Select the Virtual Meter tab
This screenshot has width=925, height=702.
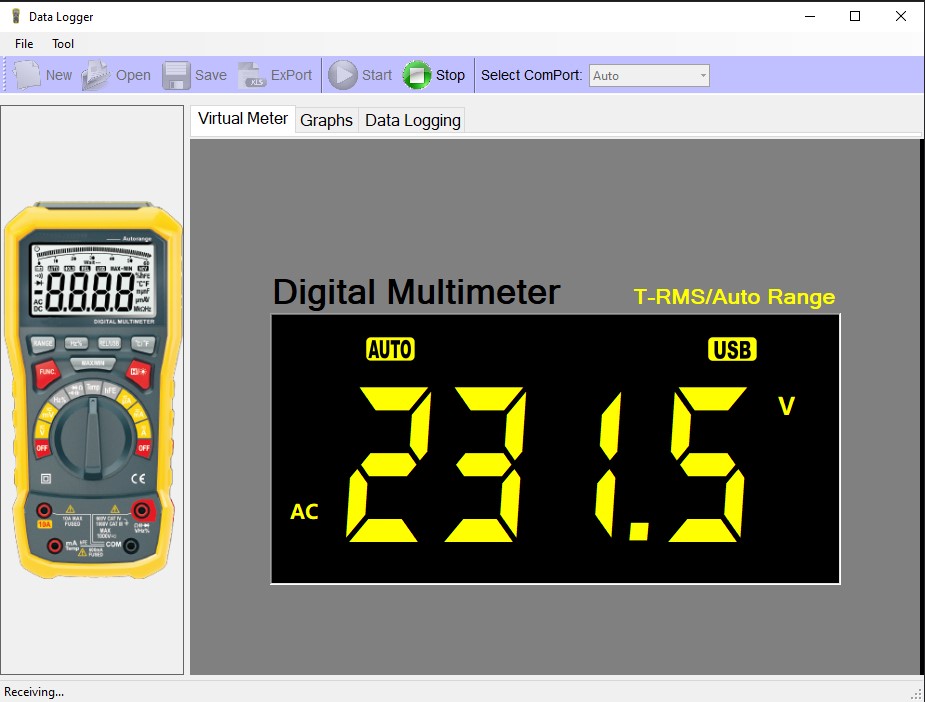coord(243,119)
